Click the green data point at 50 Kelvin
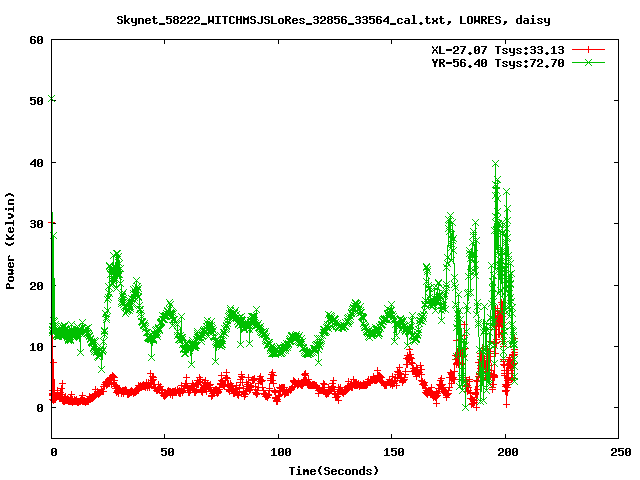 [x=52, y=99]
